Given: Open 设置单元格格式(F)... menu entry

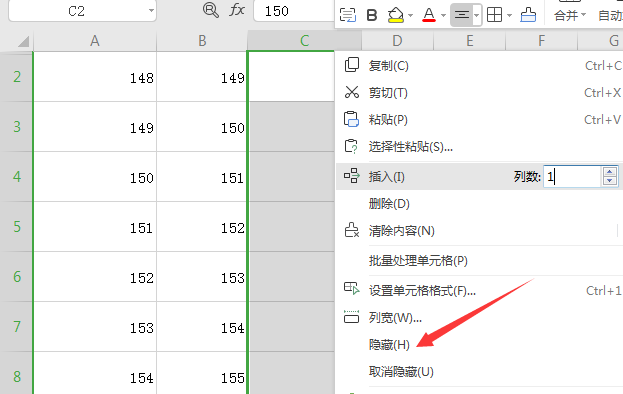Looking at the screenshot, I should [422, 290].
